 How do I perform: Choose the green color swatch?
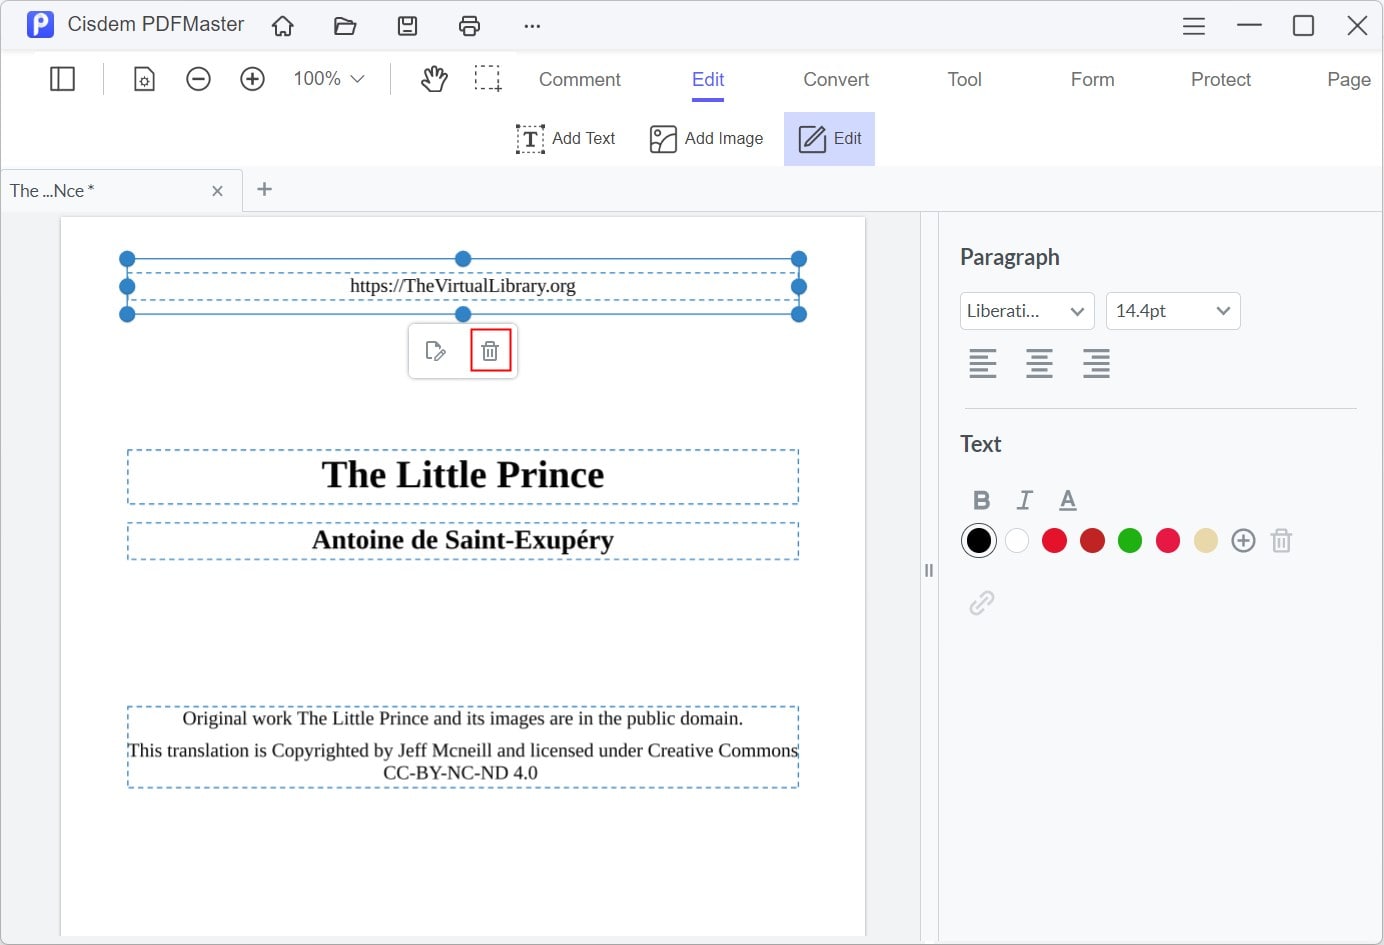[x=1130, y=541]
